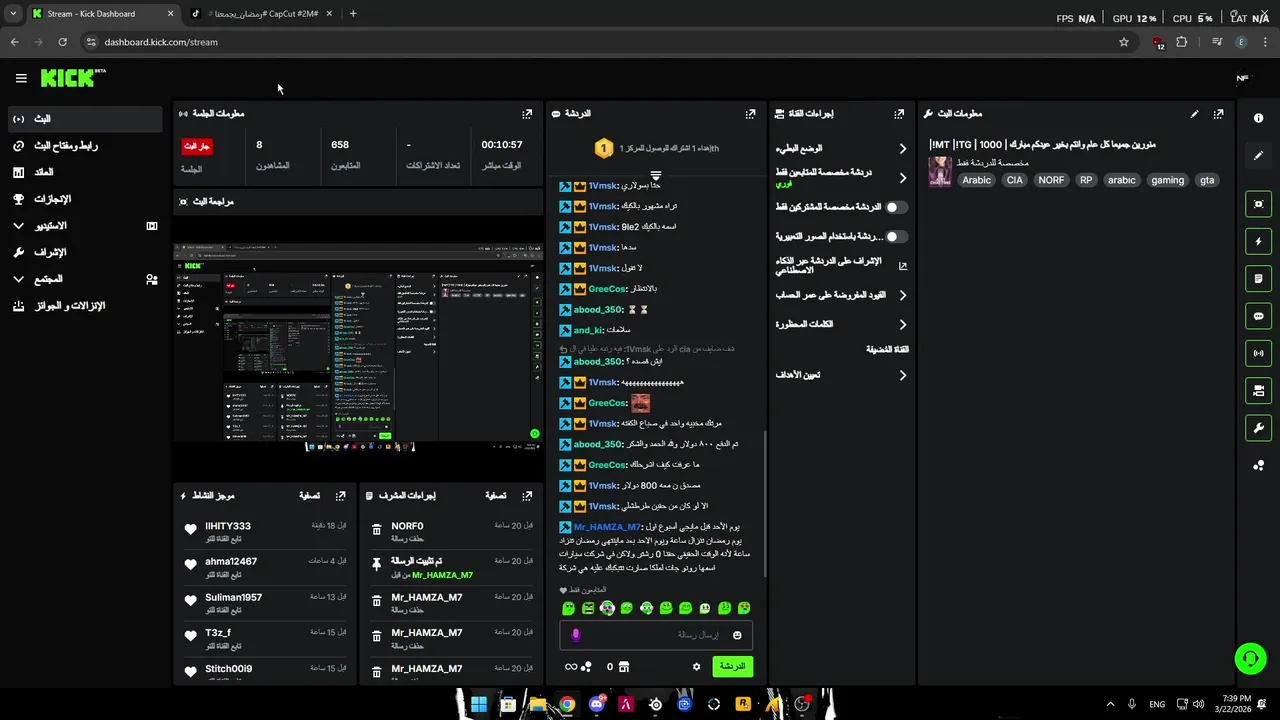Open the moderator actions filter

tap(495, 495)
